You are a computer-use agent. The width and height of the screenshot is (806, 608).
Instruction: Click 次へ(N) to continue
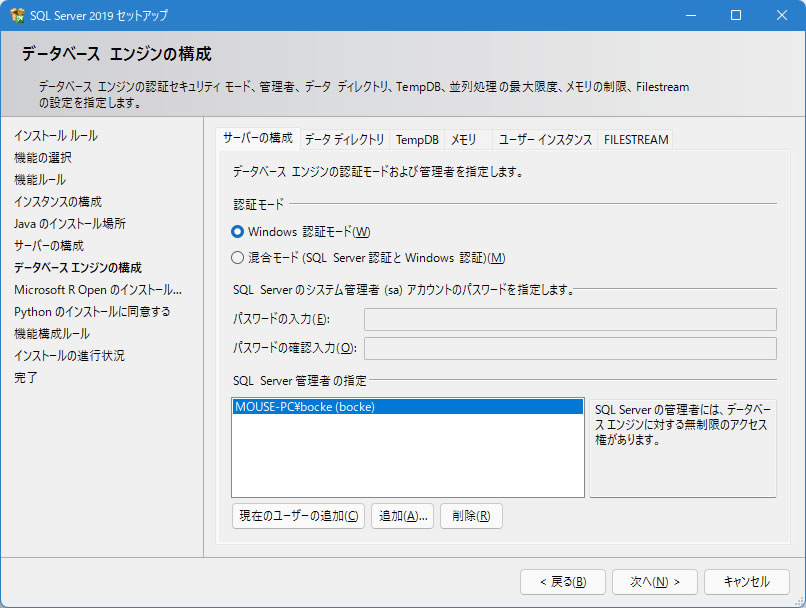tap(647, 582)
